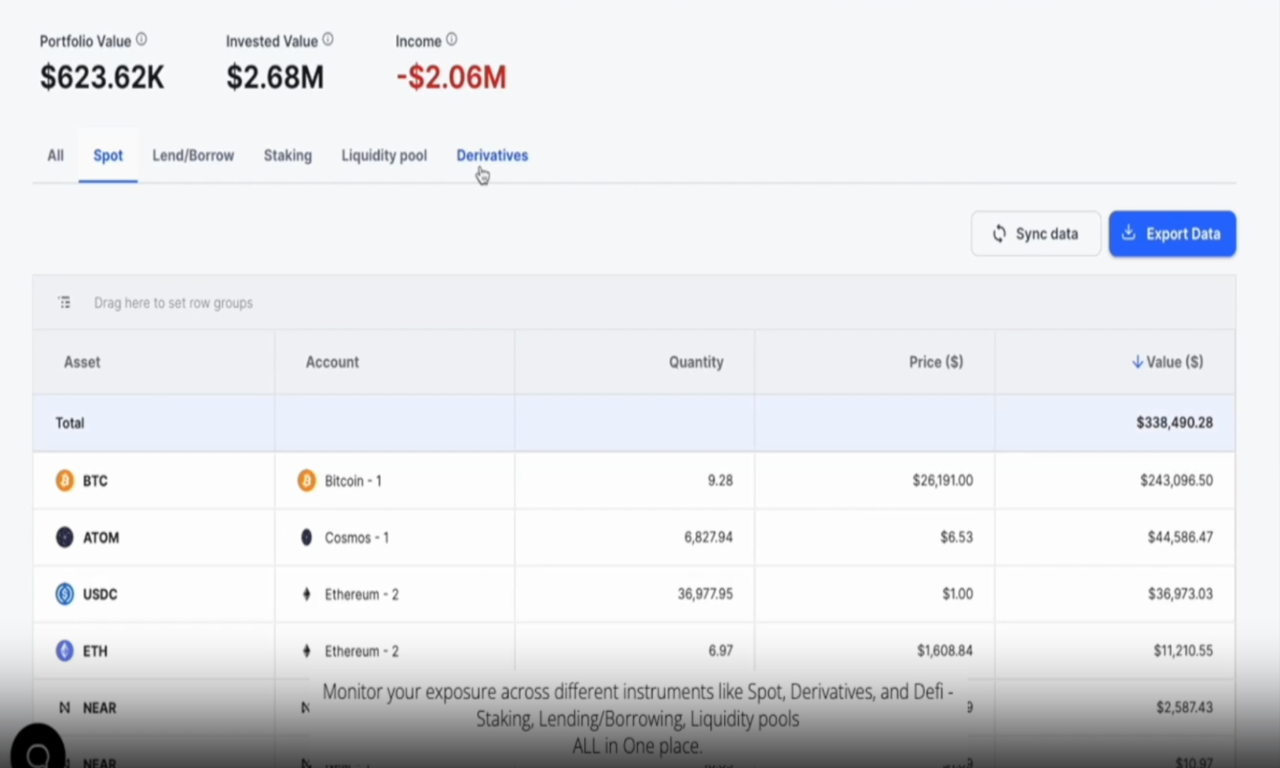Click ATOM quantity 6,827.94

click(x=708, y=538)
